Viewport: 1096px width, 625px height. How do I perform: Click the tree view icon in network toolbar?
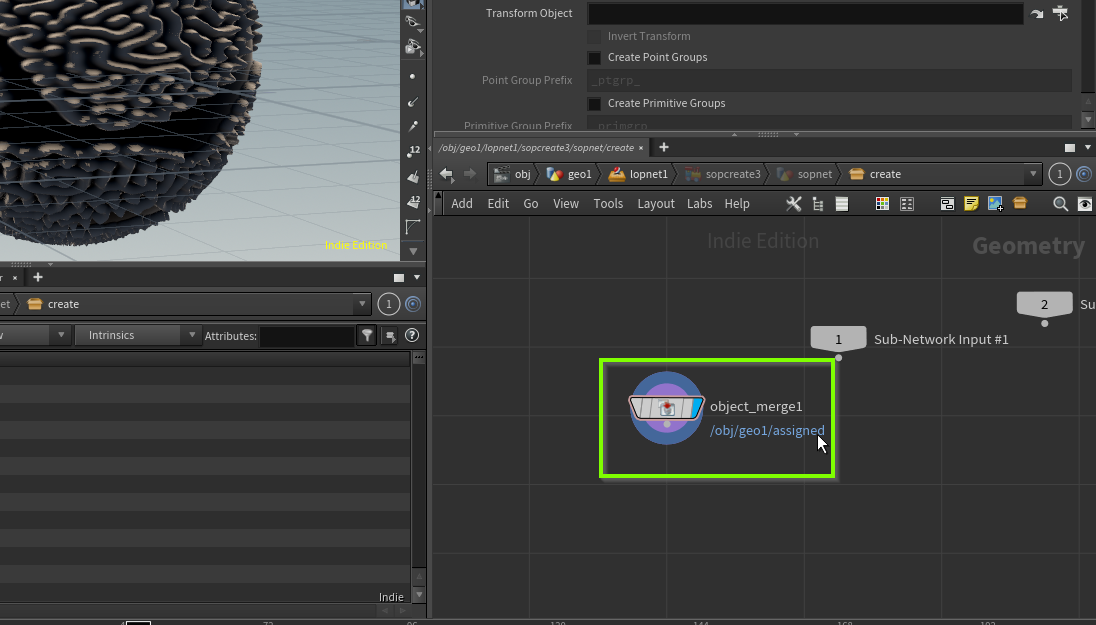(x=818, y=204)
